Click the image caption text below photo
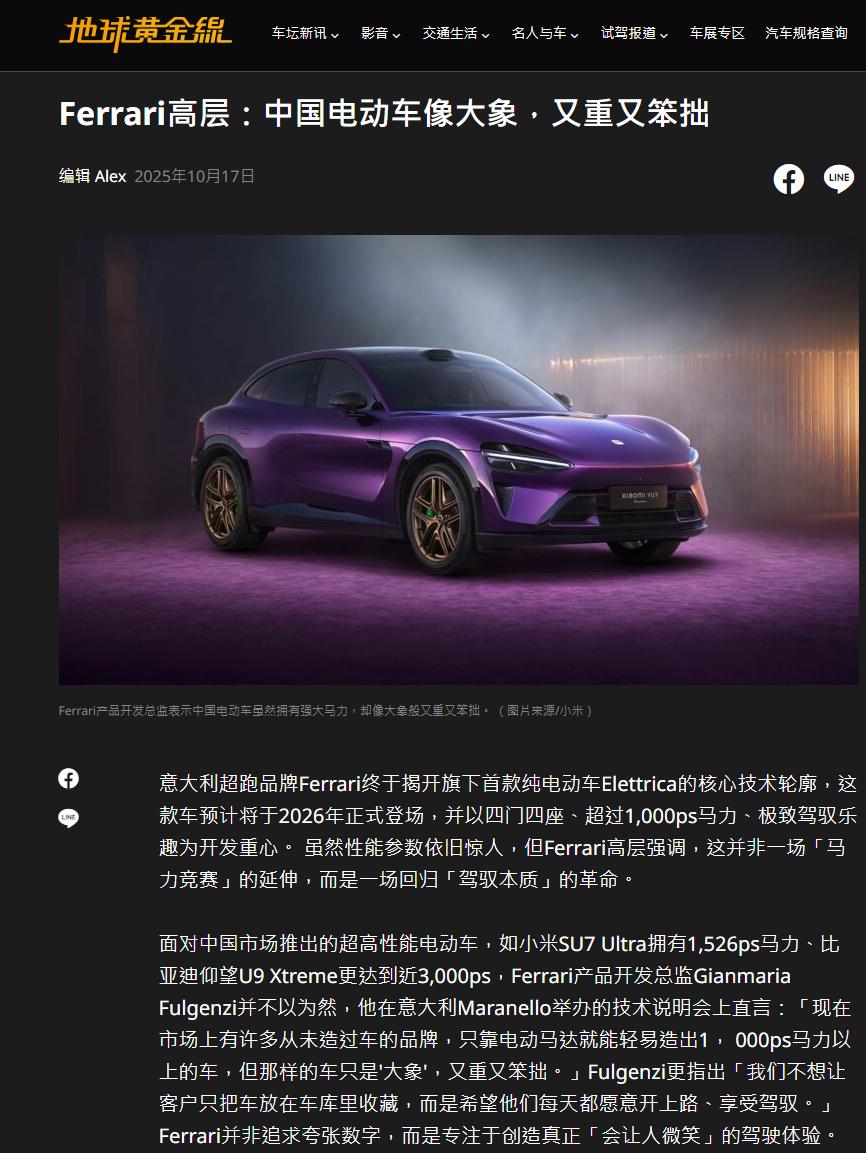The image size is (866, 1153). (326, 710)
